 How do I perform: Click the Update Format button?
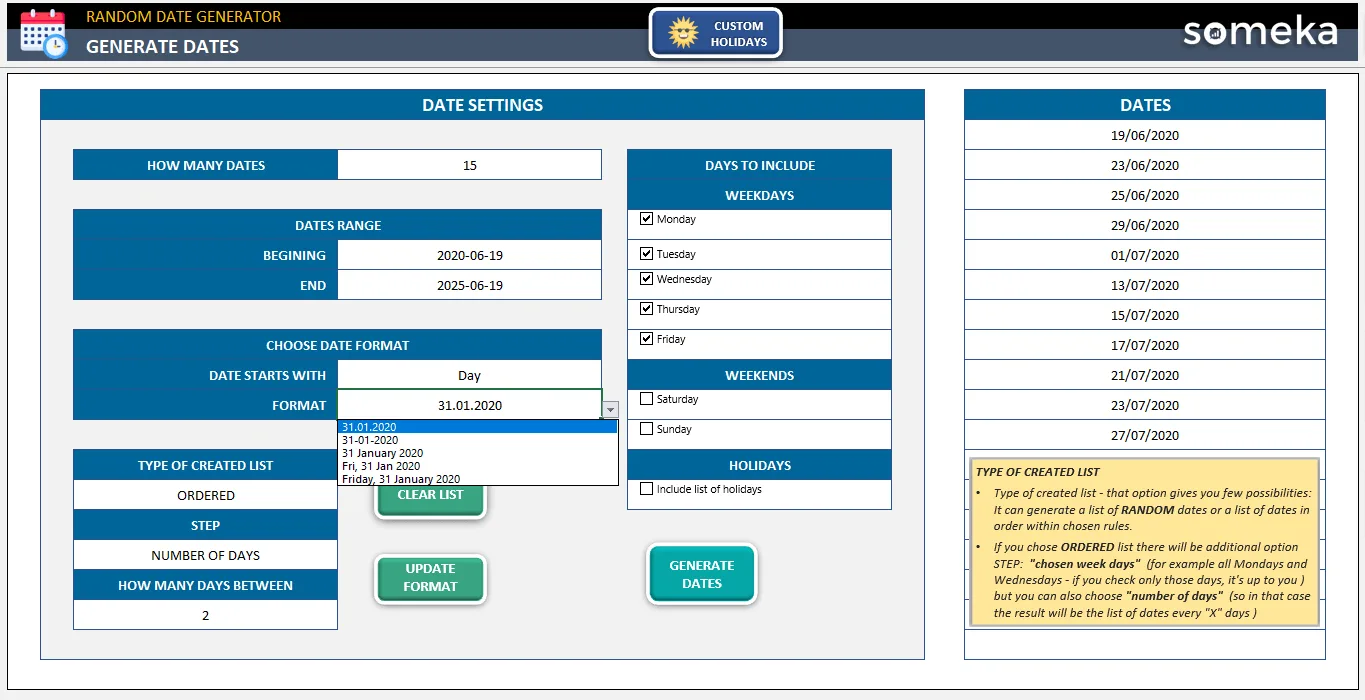[x=430, y=578]
